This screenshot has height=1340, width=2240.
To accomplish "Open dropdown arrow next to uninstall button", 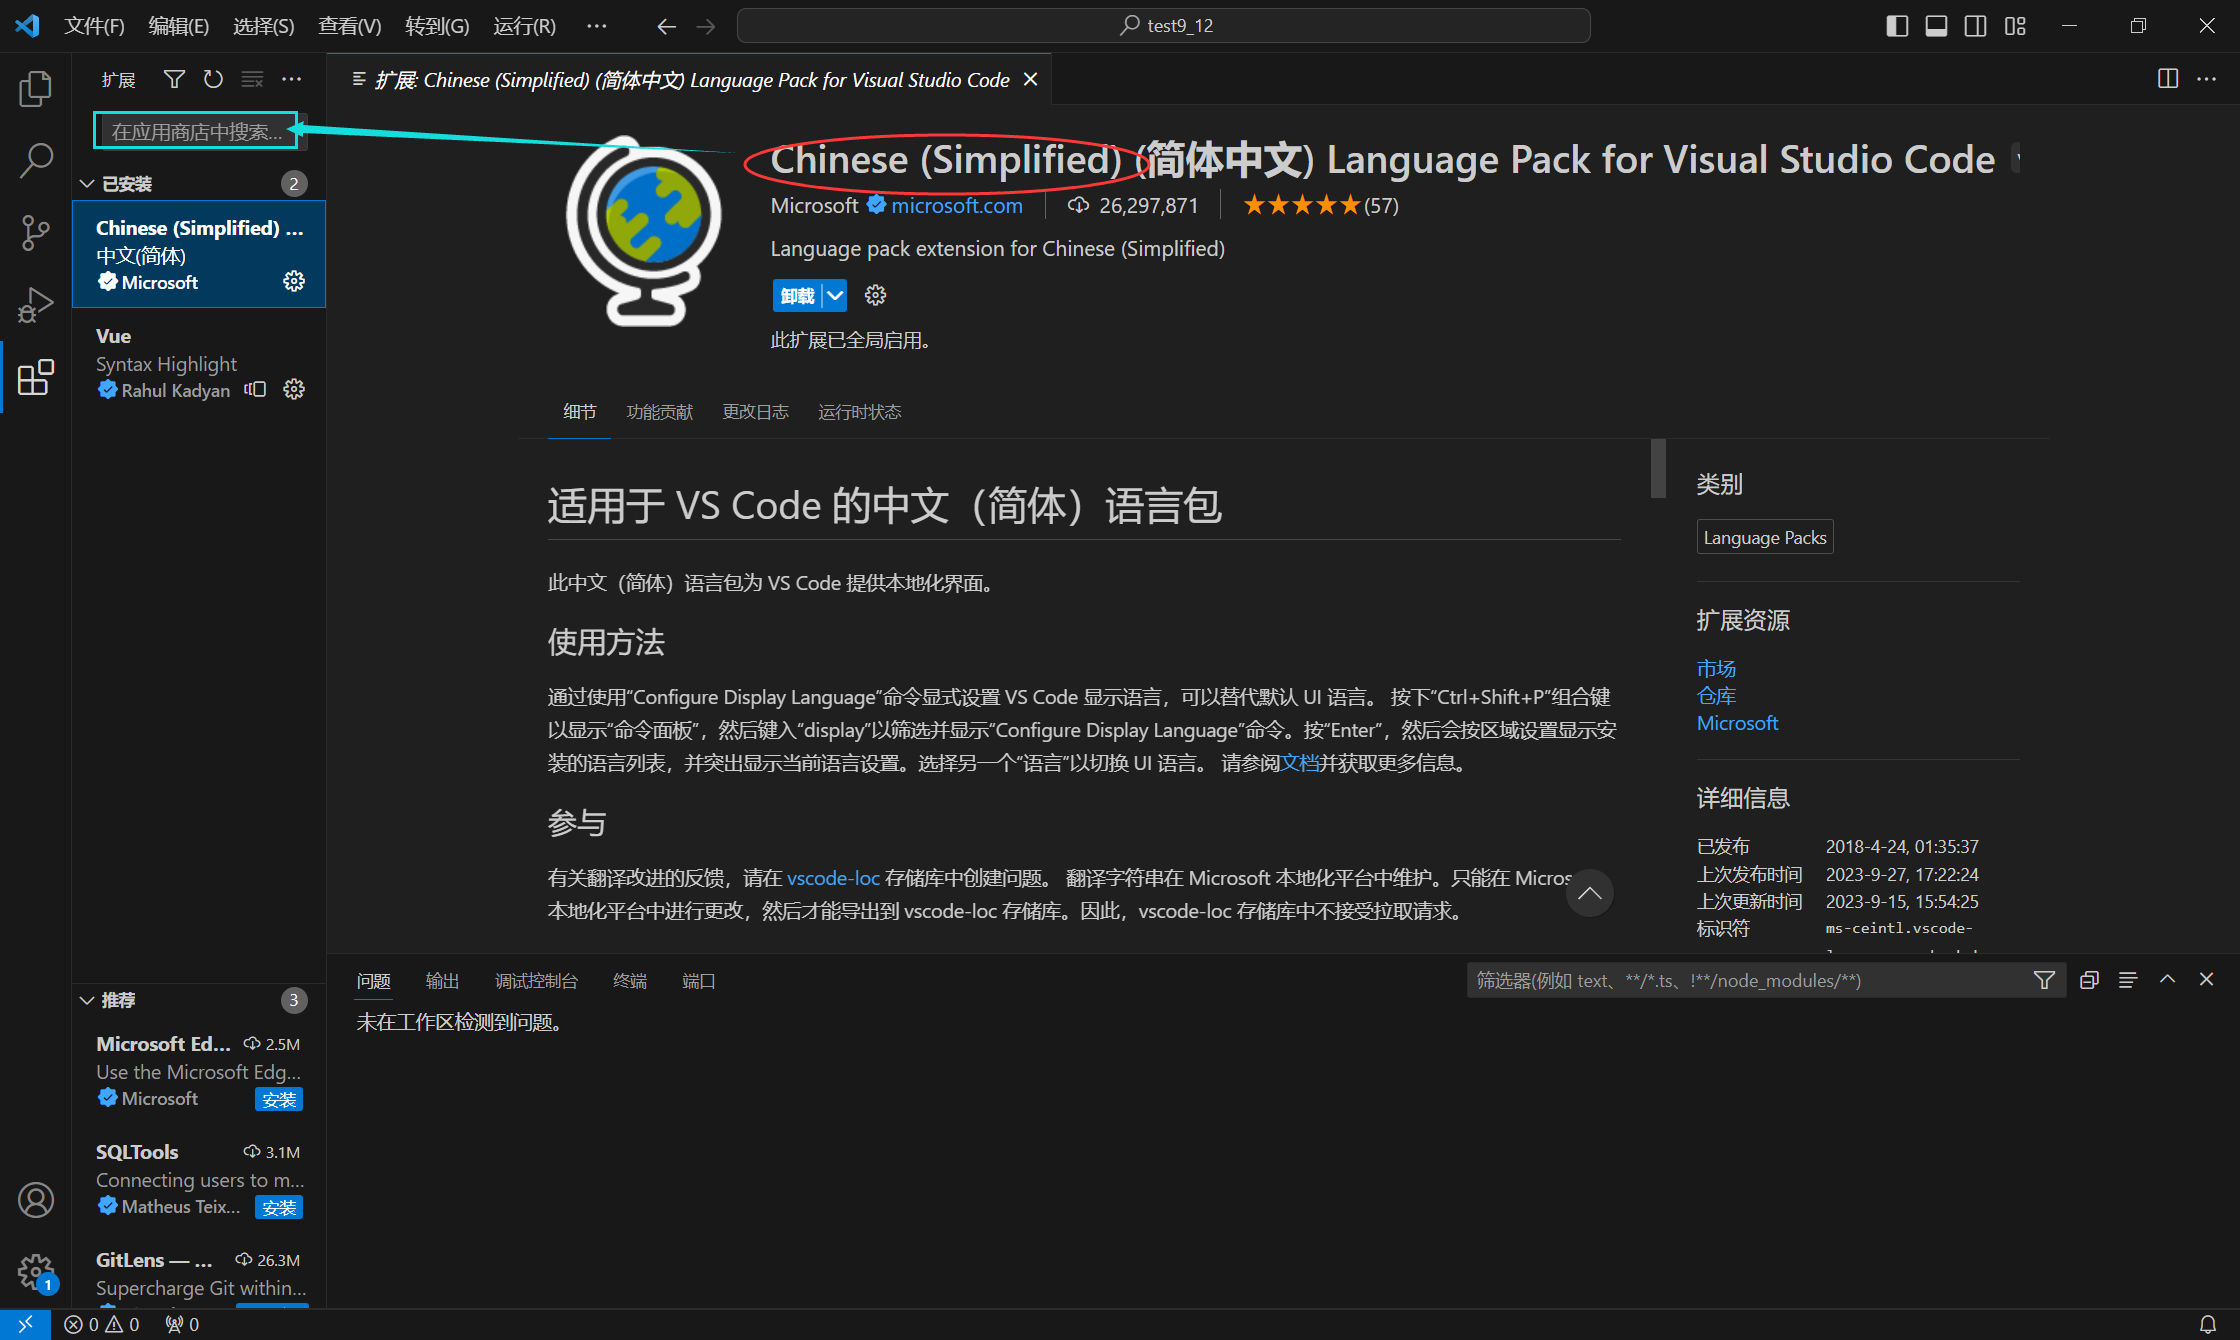I will pyautogui.click(x=835, y=295).
